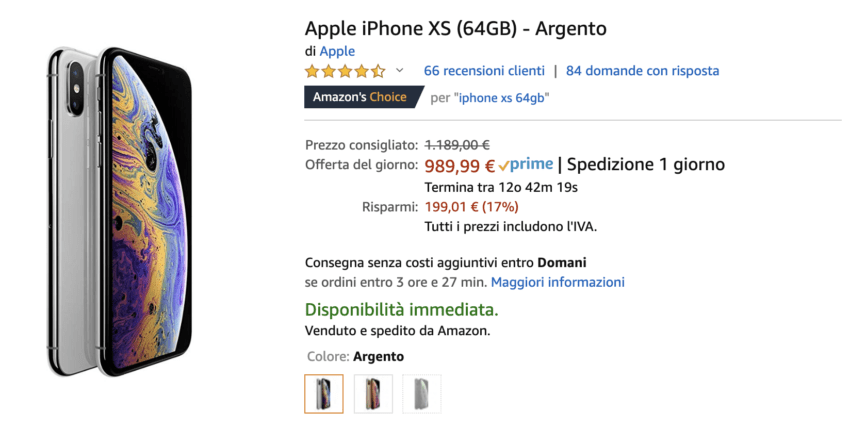This screenshot has width=850, height=428.
Task: Click the Prime logo icon
Action: pos(526,165)
